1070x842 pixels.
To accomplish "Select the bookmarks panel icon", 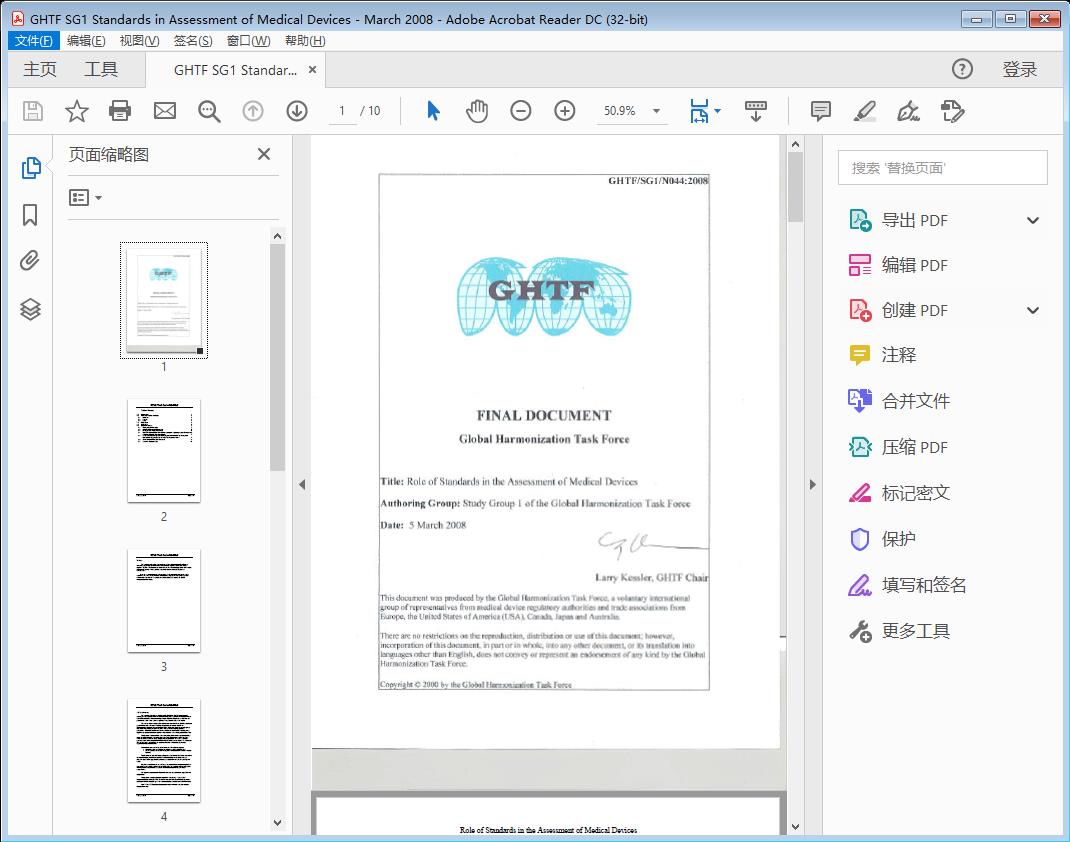I will 29,212.
